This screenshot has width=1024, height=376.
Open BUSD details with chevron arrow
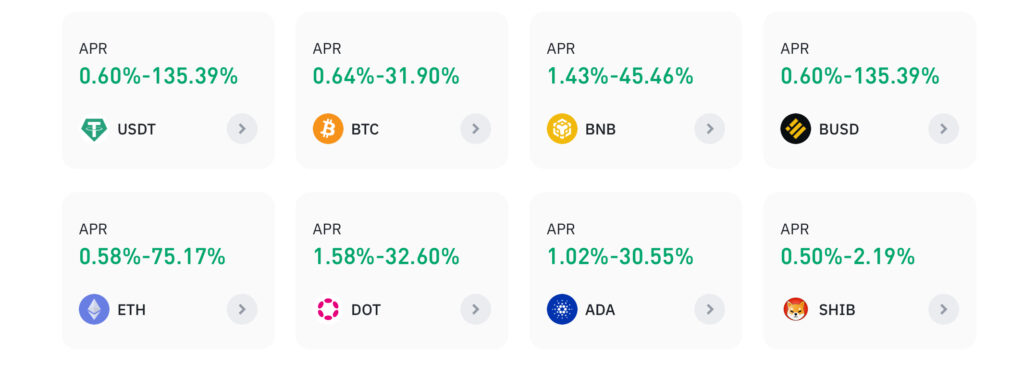coord(944,129)
